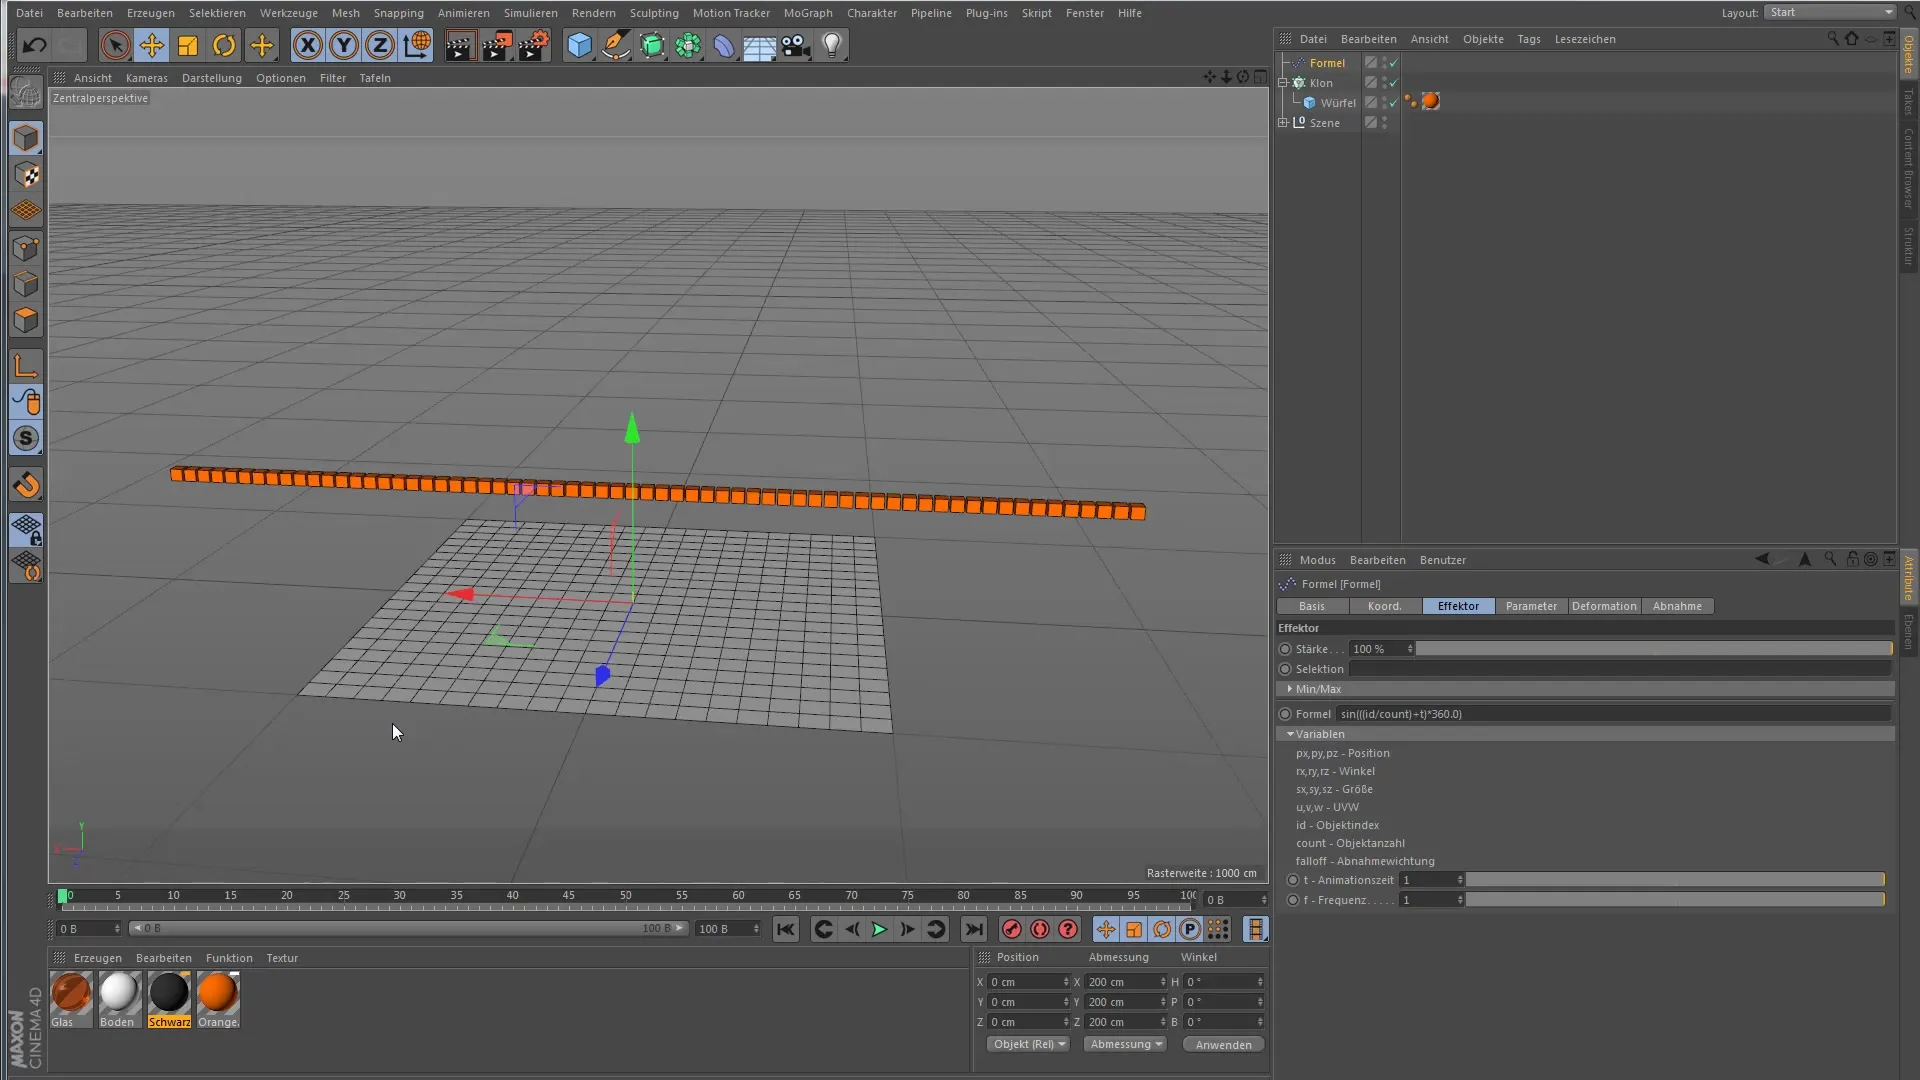
Task: Adjust the t - Animationszeit slider
Action: coord(1675,880)
